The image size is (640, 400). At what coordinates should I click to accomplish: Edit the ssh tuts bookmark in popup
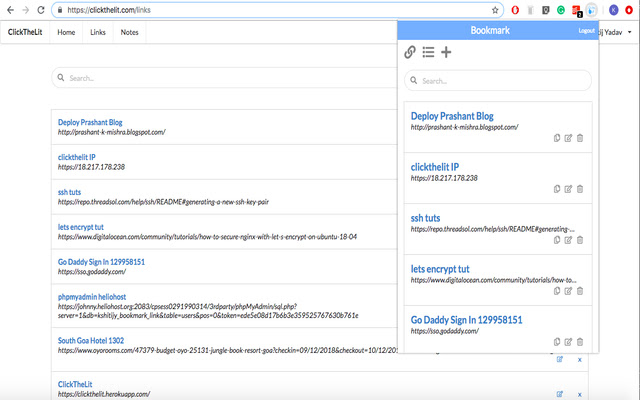(568, 240)
